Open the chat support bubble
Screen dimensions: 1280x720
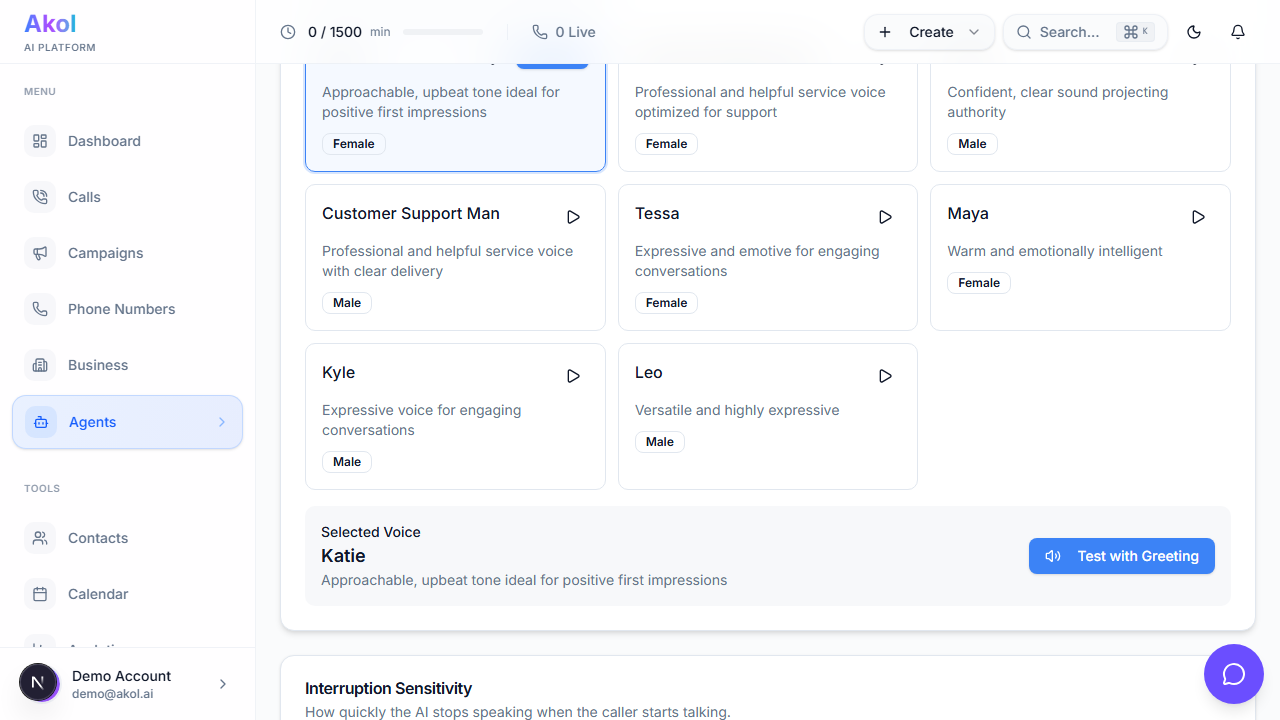coord(1233,674)
